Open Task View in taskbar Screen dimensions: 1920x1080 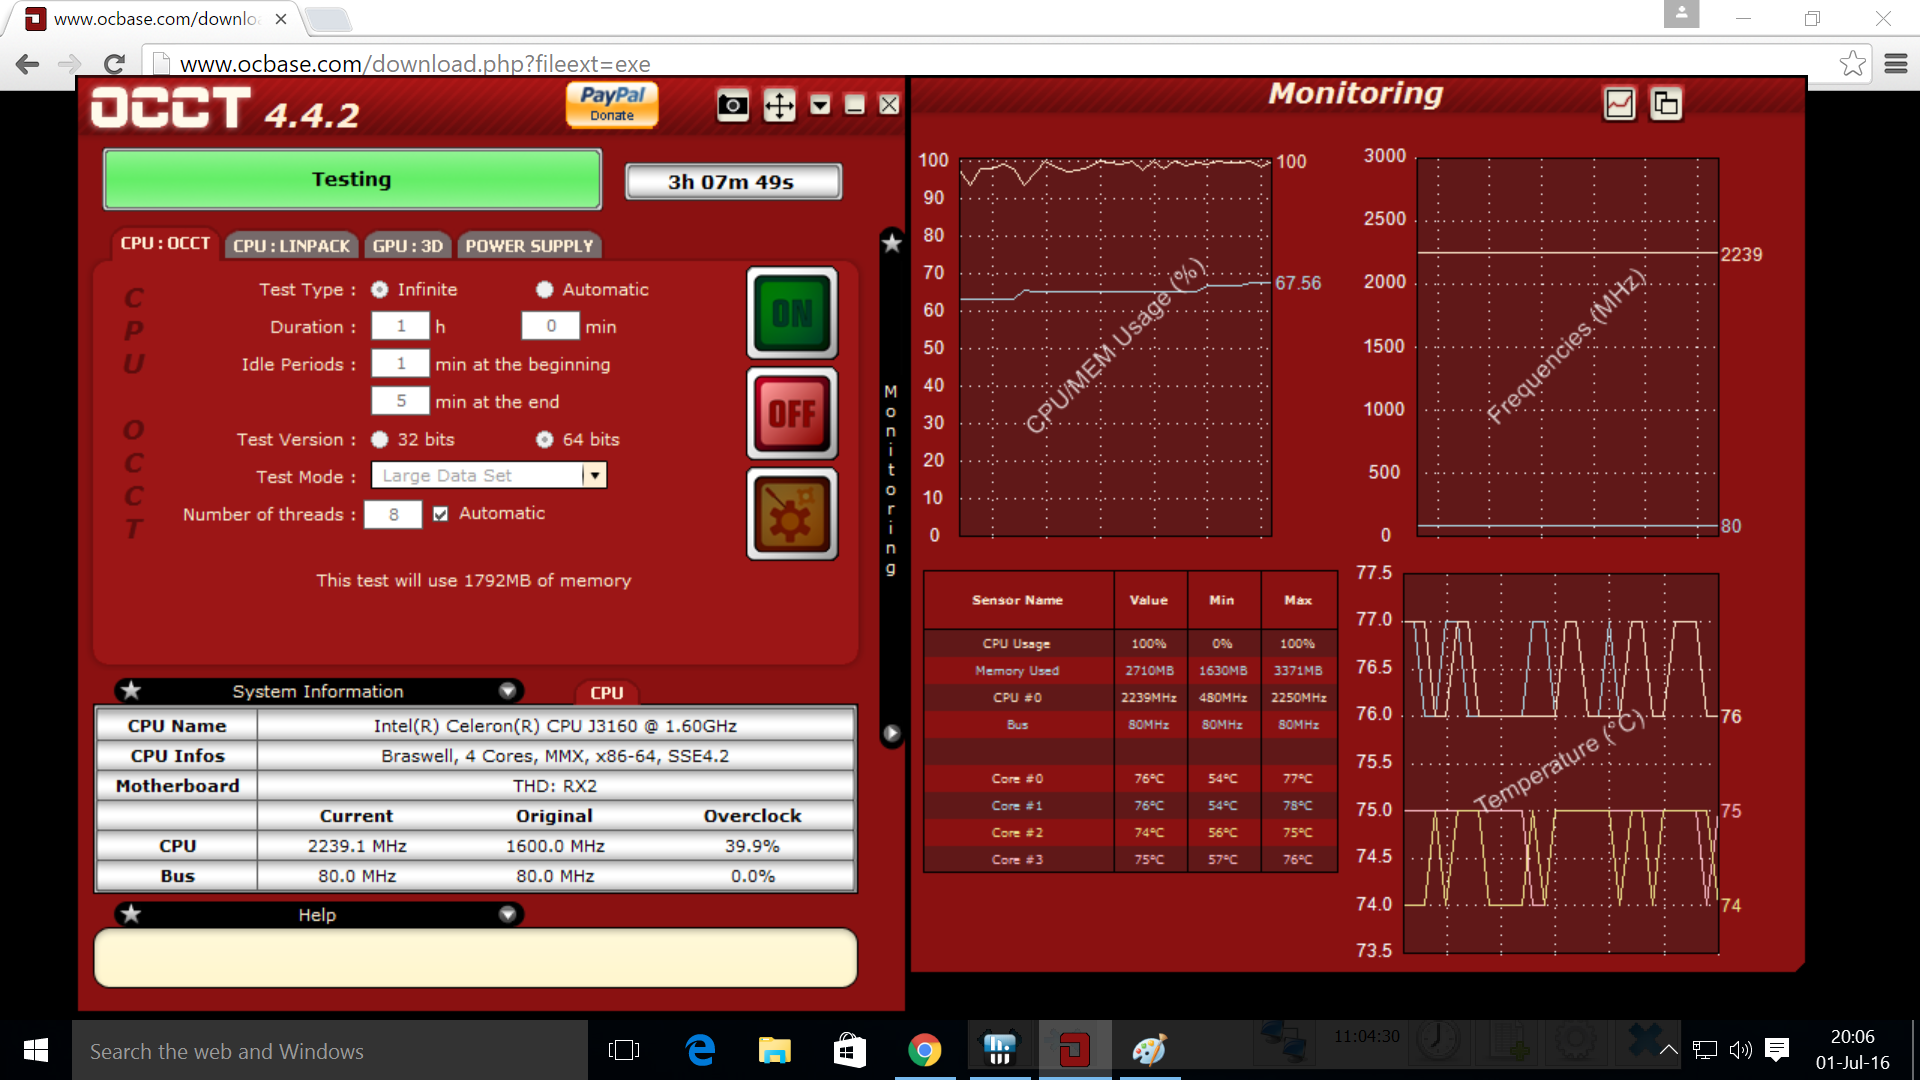624,1050
